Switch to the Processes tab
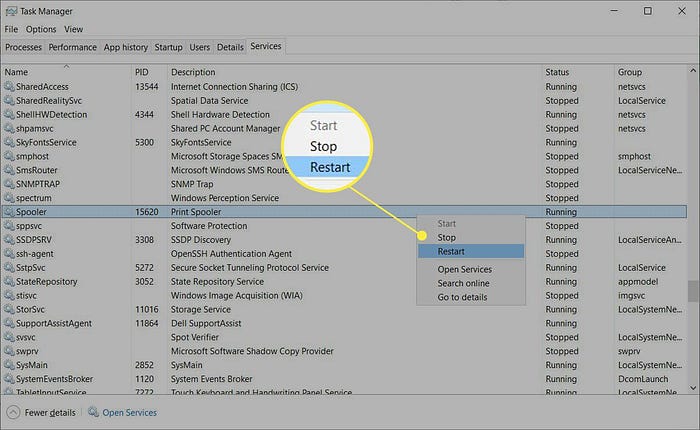Viewport: 700px width, 430px height. pyautogui.click(x=23, y=47)
